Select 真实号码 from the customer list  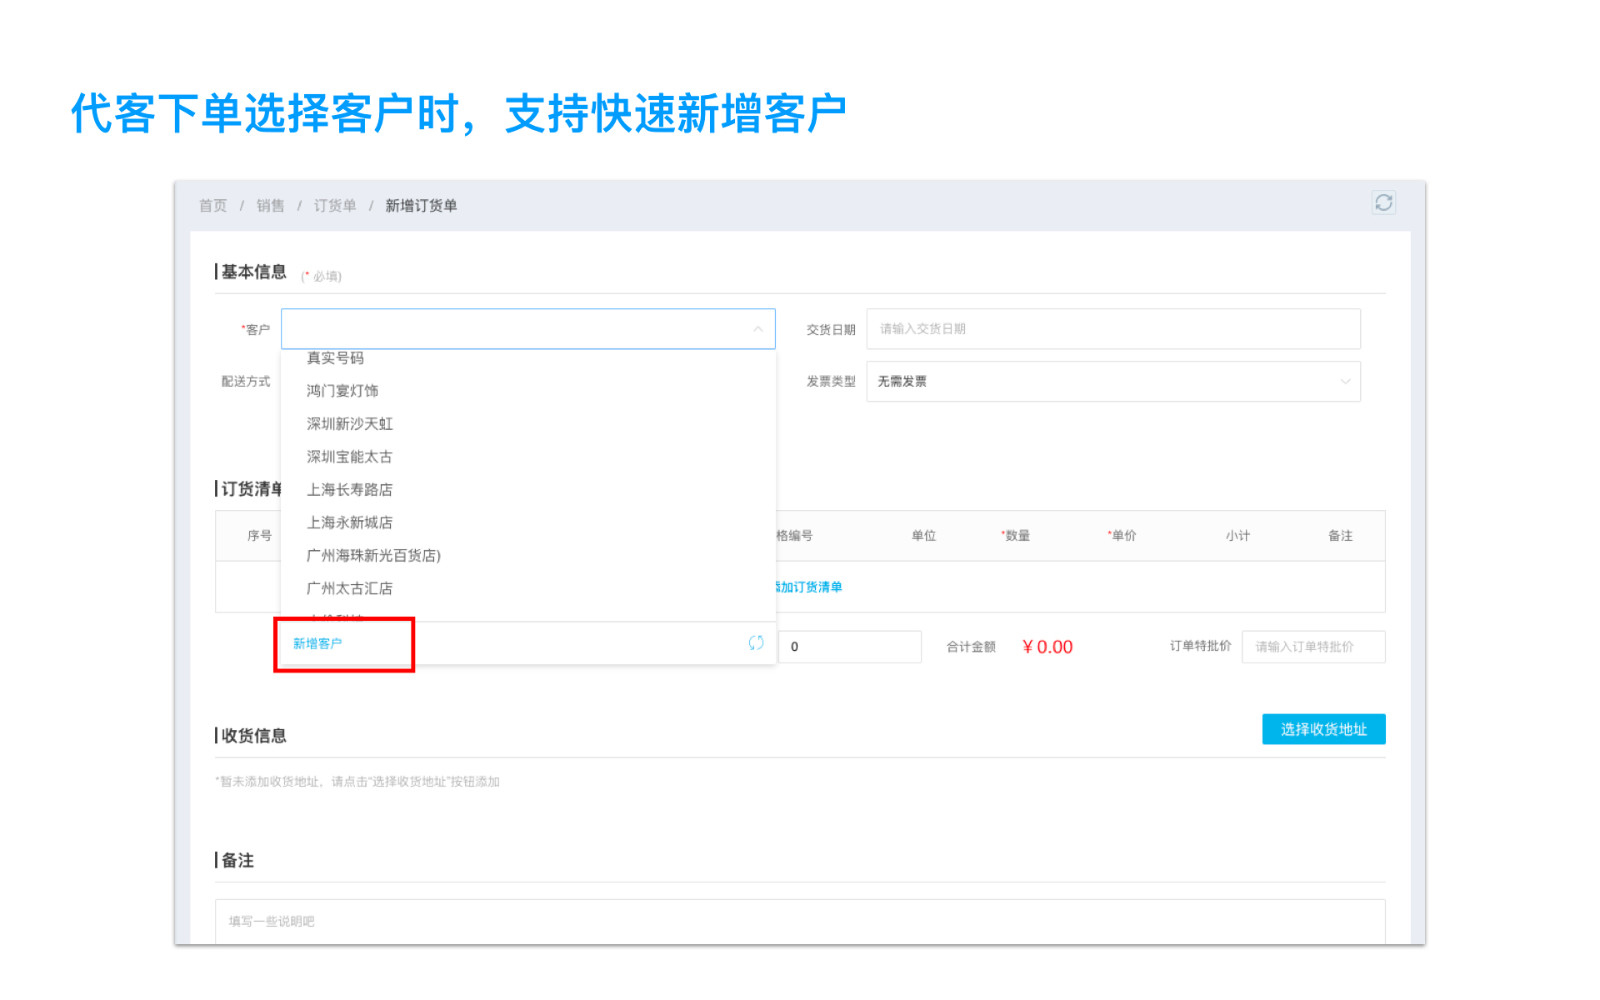[x=335, y=358]
